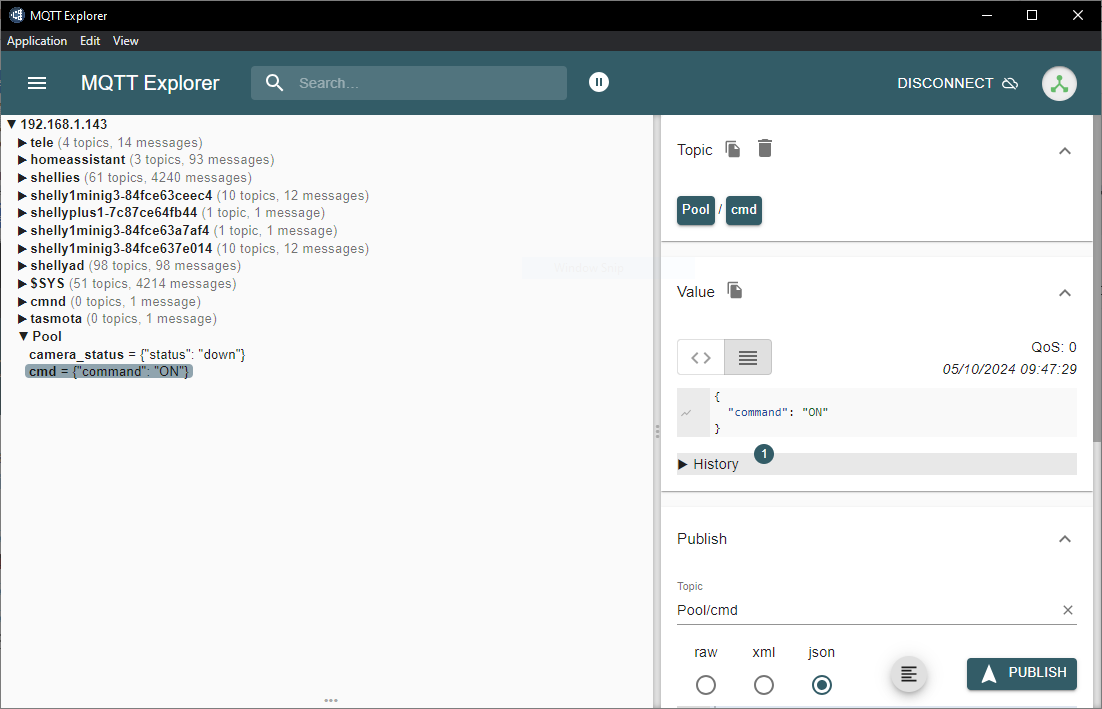Expand the shellies topic node
Viewport: 1102px width, 709px height.
22,178
